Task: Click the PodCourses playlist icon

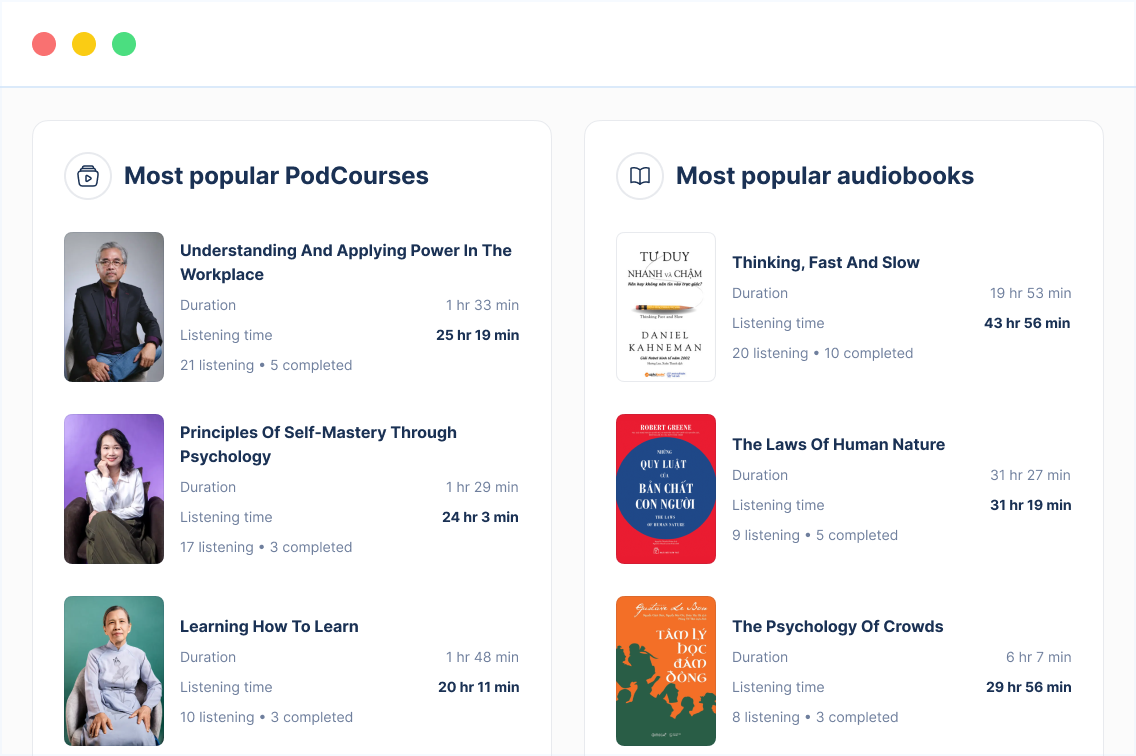Action: point(88,176)
